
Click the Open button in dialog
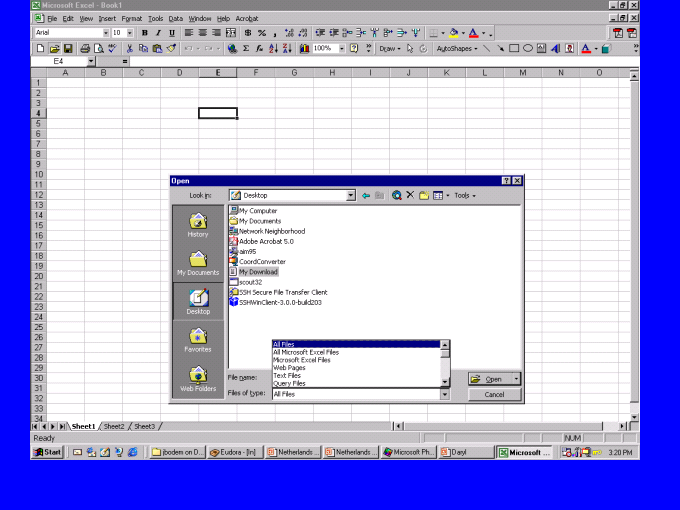click(x=490, y=379)
